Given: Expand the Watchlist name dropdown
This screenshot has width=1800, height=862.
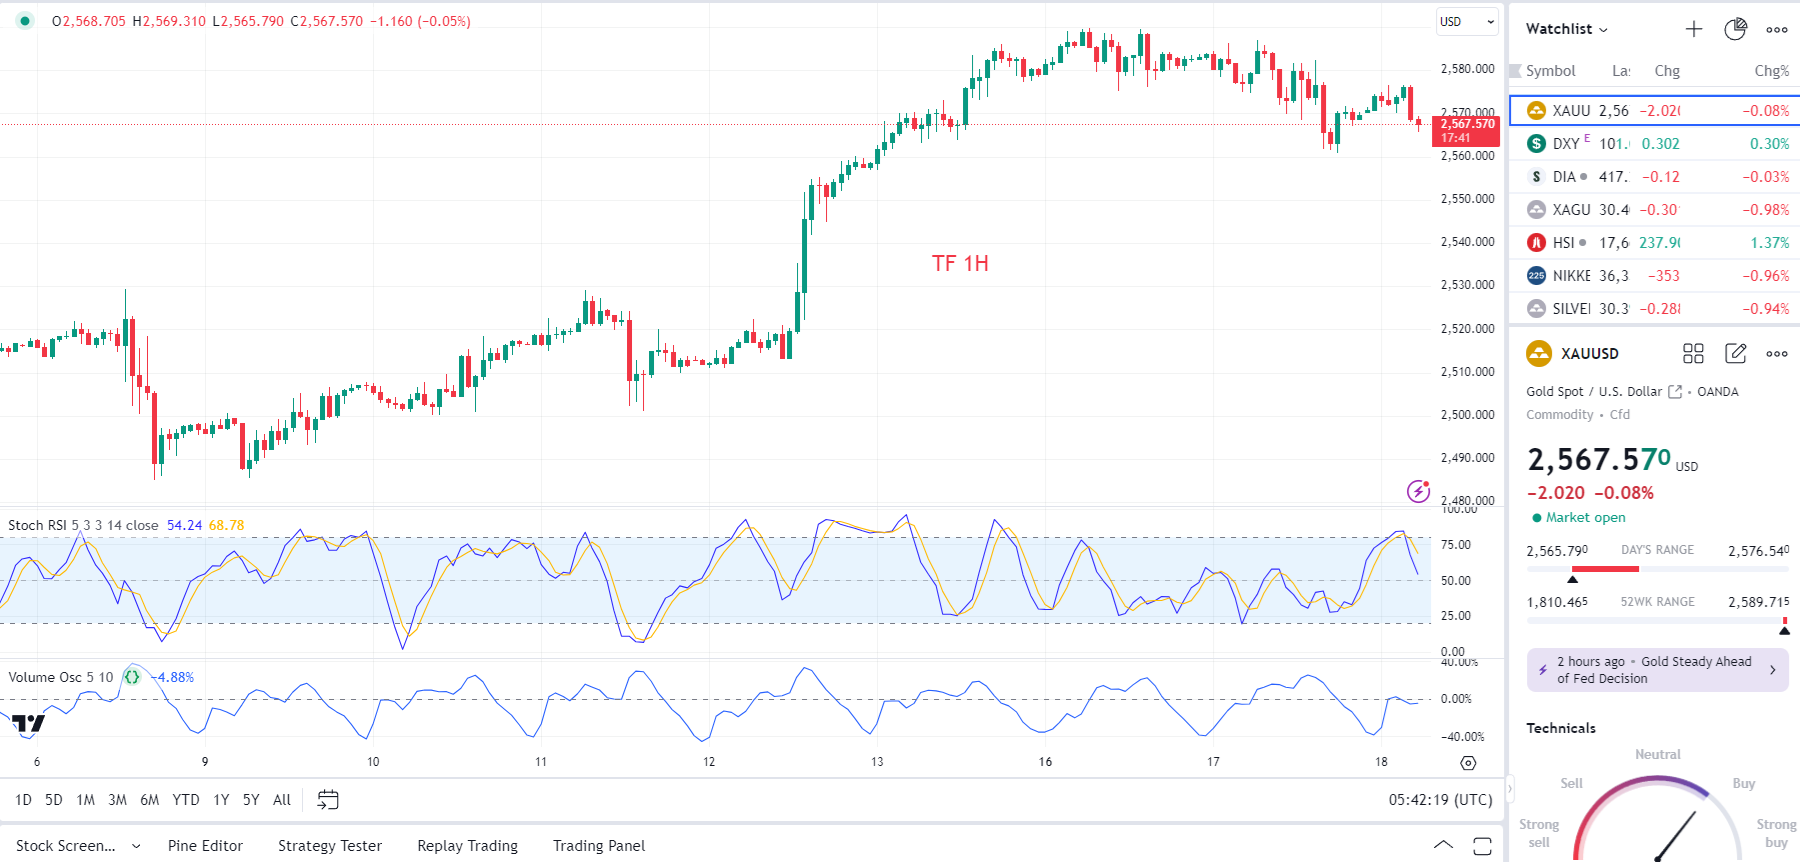Looking at the screenshot, I should point(1567,29).
